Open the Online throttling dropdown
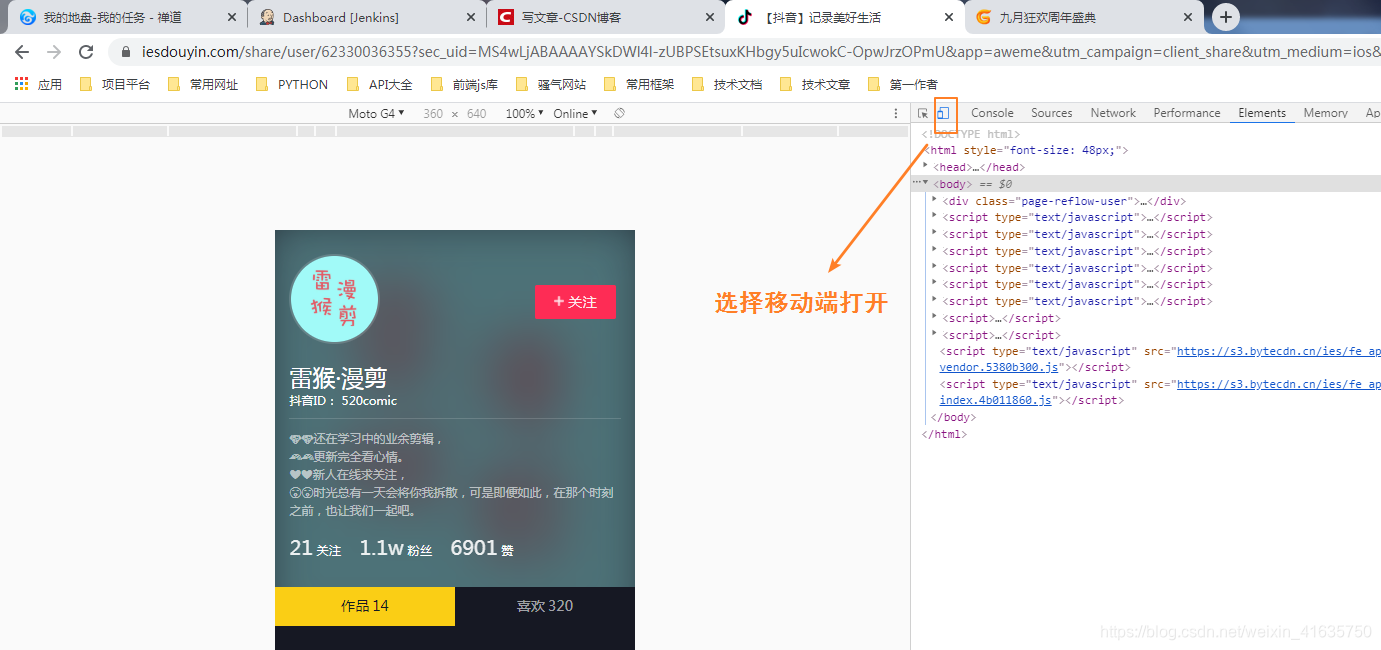The width and height of the screenshot is (1381, 650). [575, 113]
